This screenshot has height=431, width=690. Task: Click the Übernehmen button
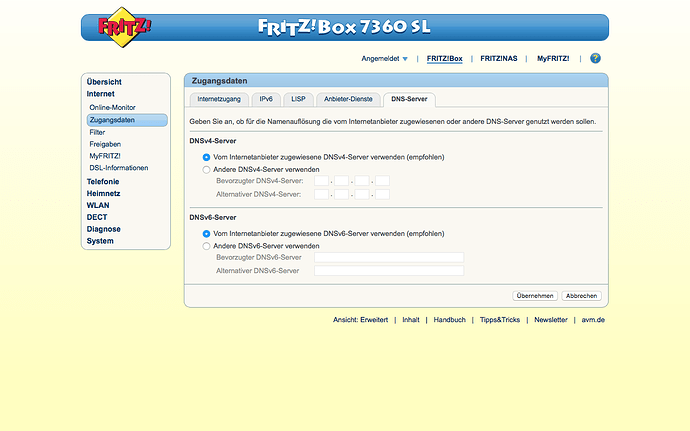coord(535,296)
